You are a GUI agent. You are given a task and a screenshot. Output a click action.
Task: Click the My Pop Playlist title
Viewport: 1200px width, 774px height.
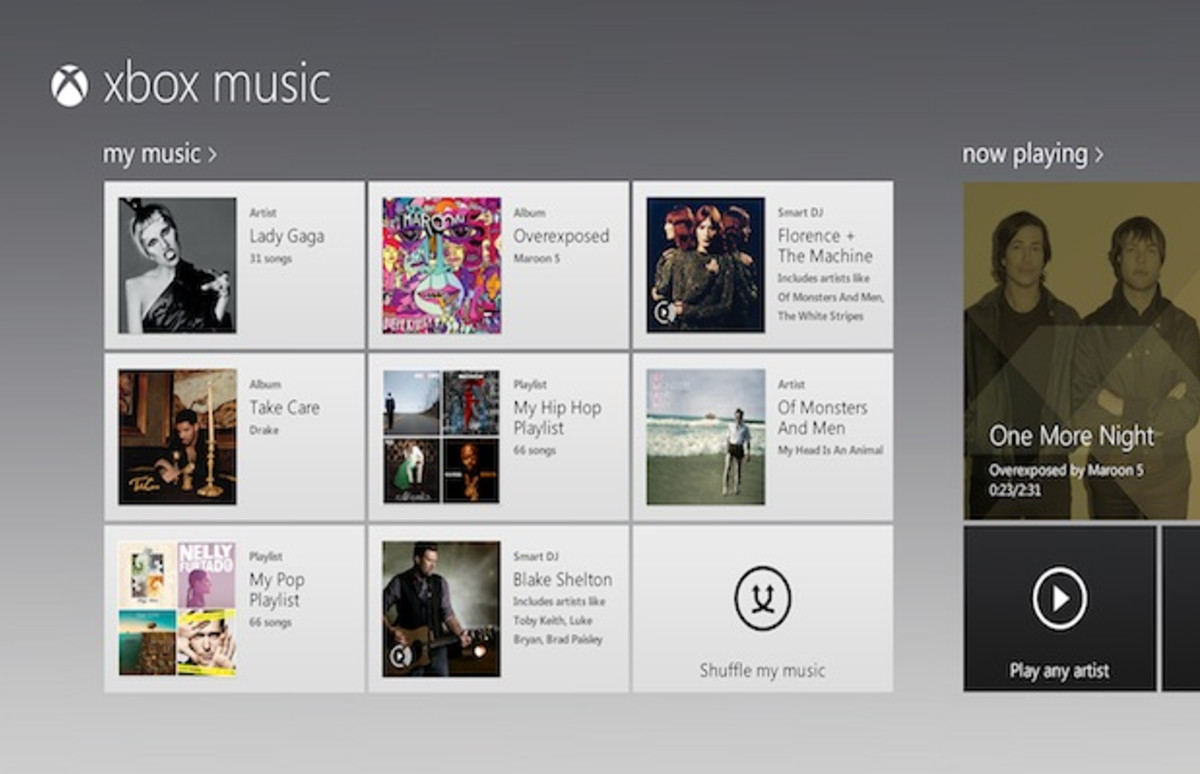tap(277, 590)
